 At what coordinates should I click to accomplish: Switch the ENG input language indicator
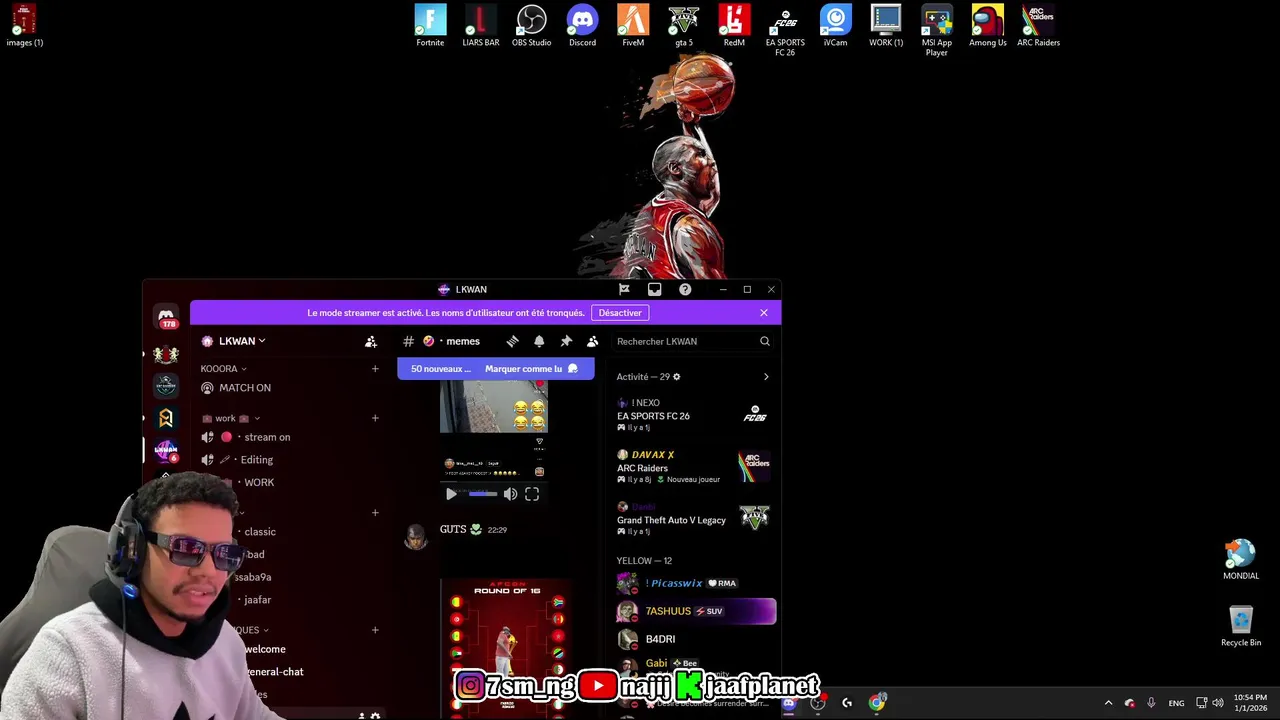point(1176,703)
